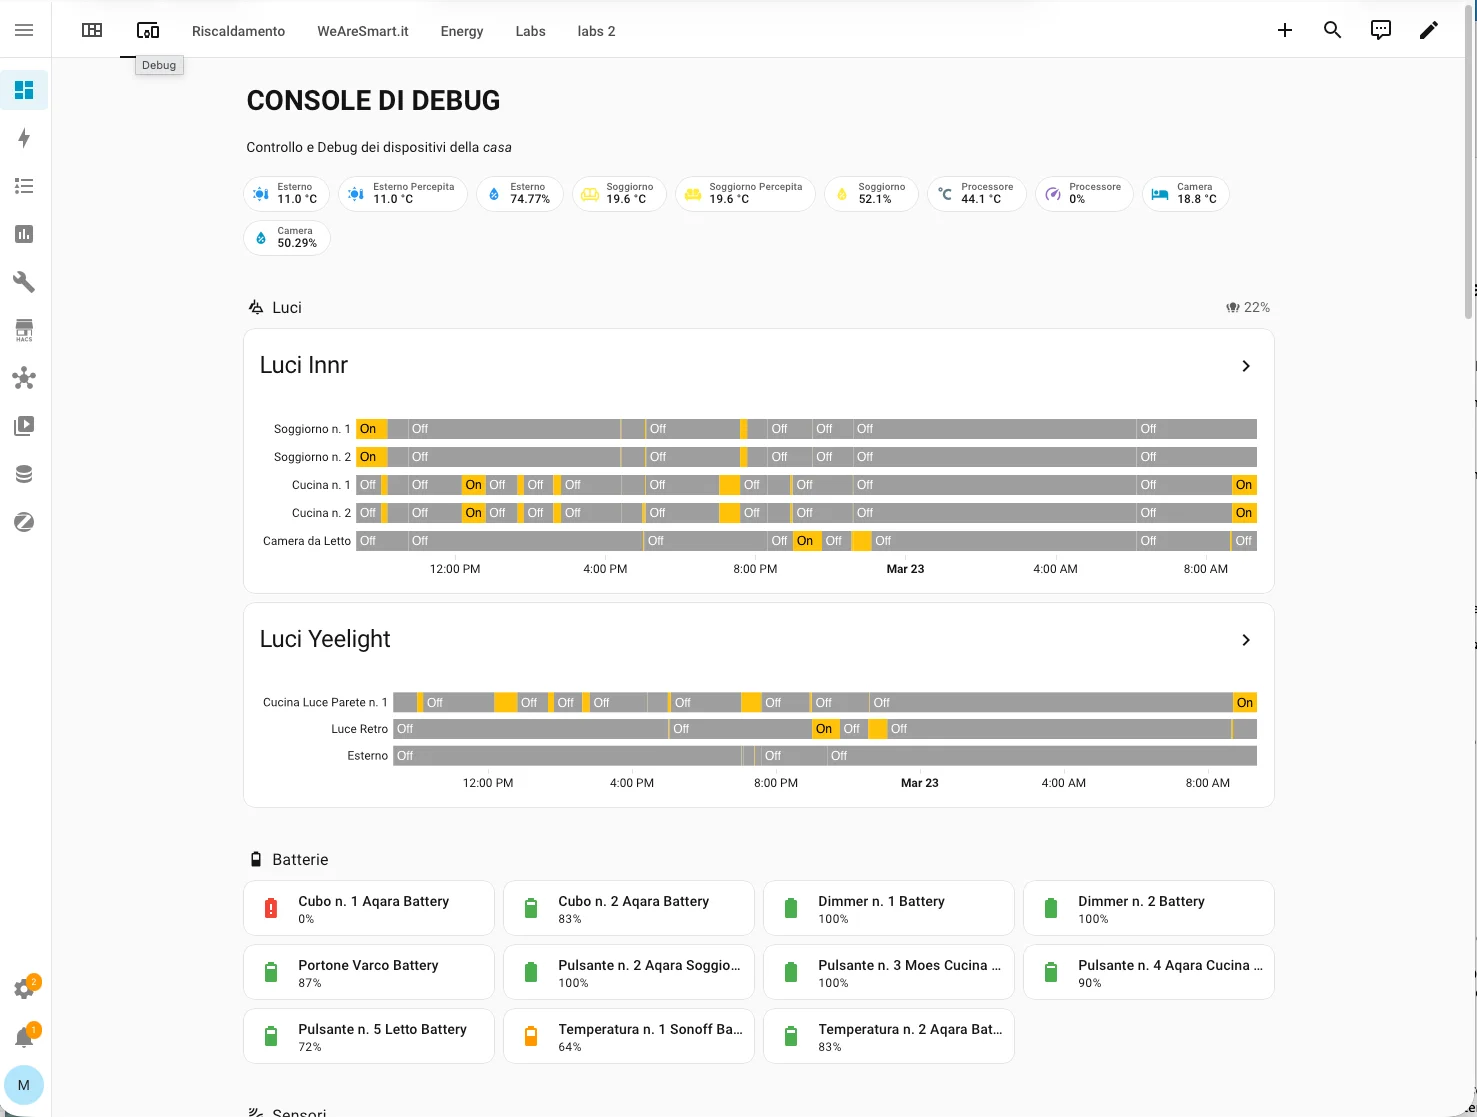
Task: Toggle the hamburger sidebar menu
Action: [x=24, y=30]
